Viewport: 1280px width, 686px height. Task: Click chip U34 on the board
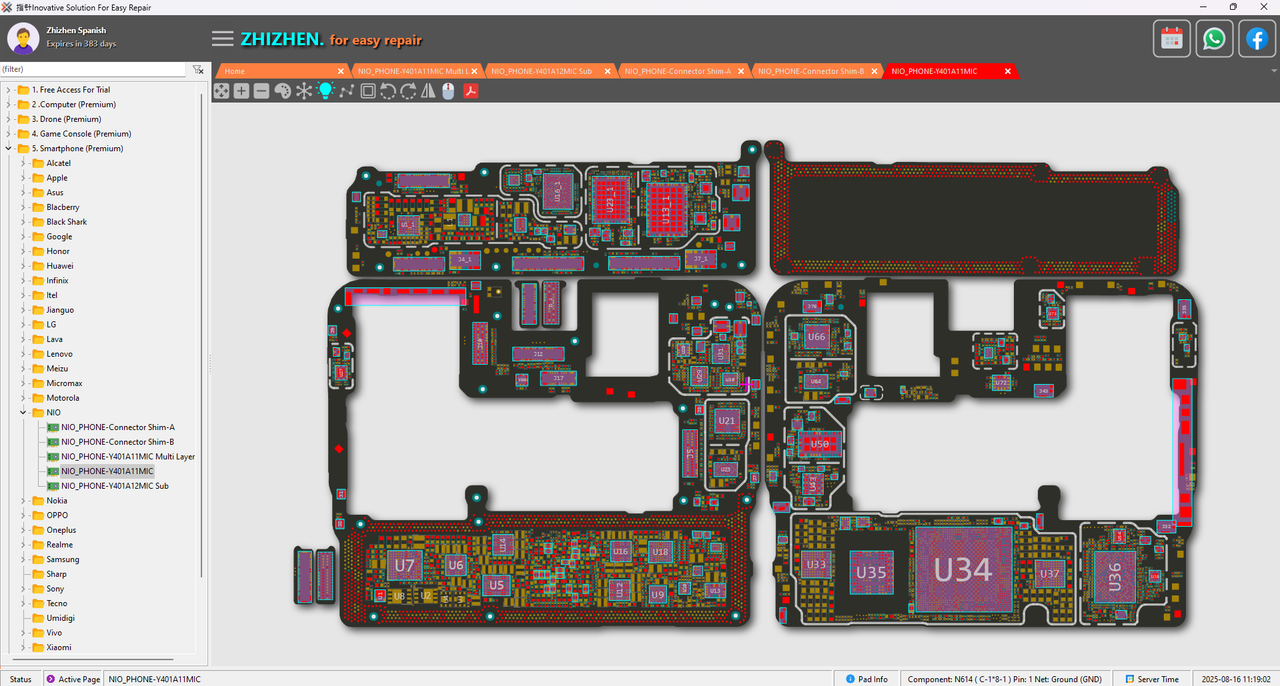tap(962, 570)
